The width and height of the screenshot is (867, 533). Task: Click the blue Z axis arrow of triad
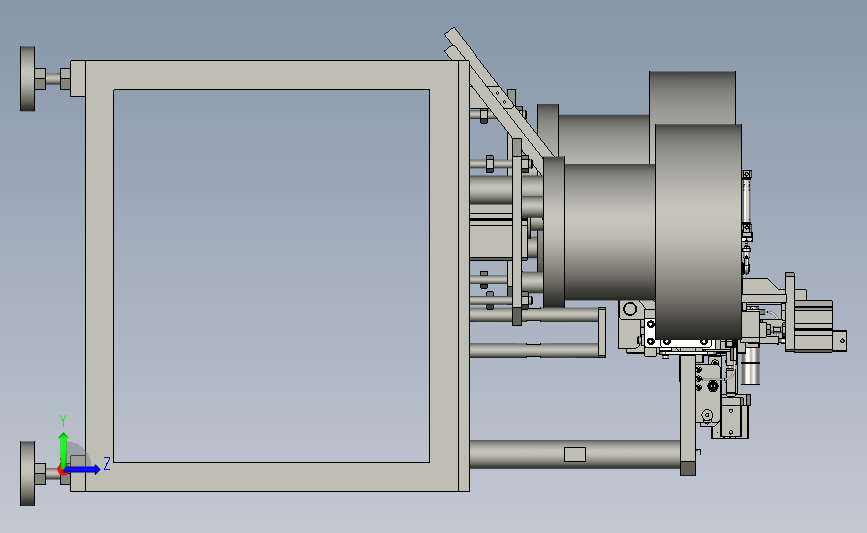83,469
